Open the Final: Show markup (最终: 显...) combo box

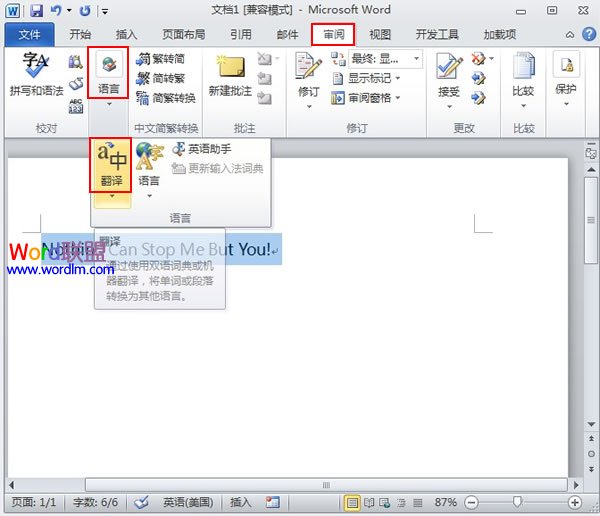pos(385,59)
